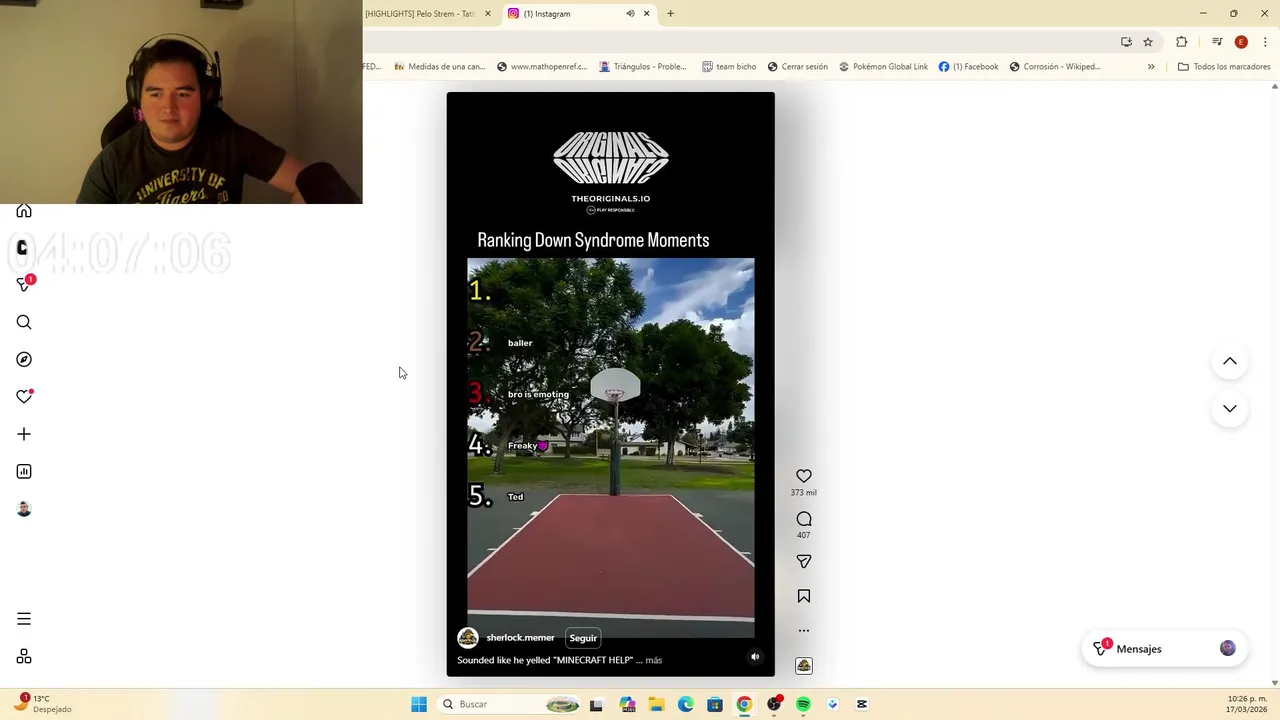Open dashboard chart icon in sidebar

pos(24,471)
